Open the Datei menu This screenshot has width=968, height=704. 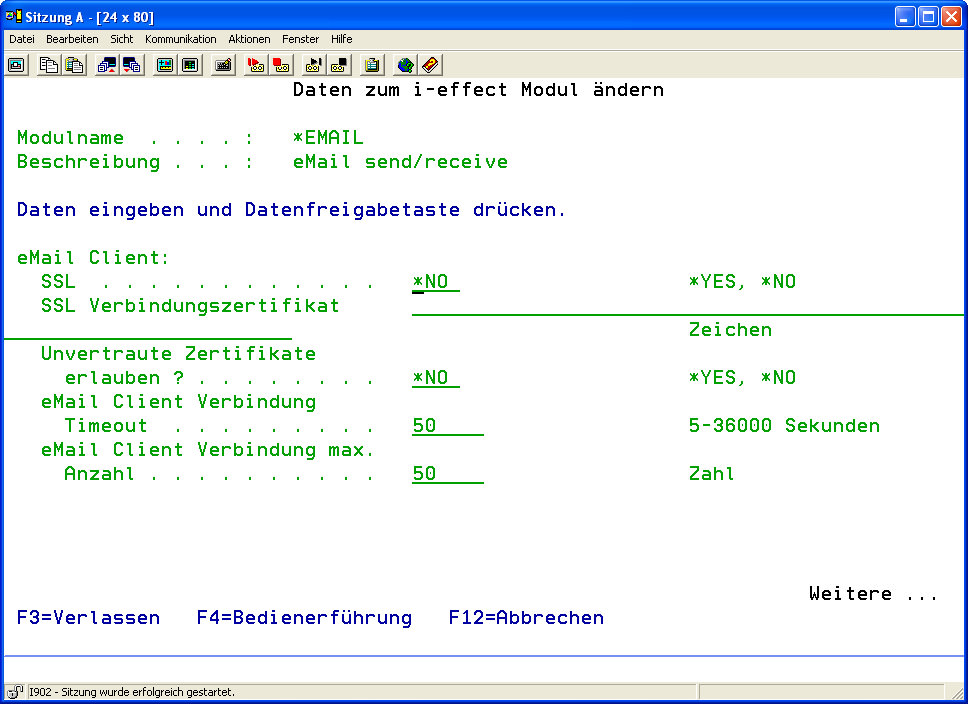[22, 39]
